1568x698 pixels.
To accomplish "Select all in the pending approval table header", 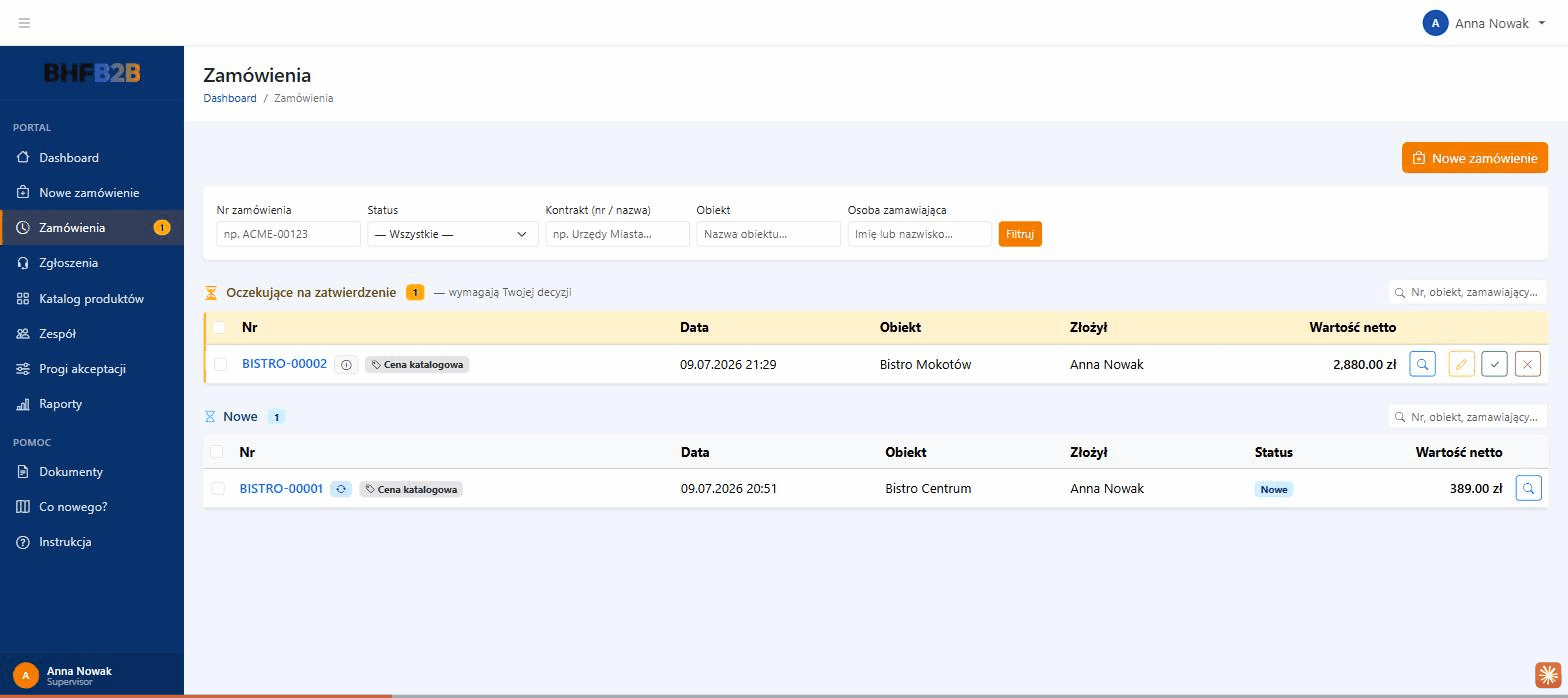I will click(x=219, y=327).
